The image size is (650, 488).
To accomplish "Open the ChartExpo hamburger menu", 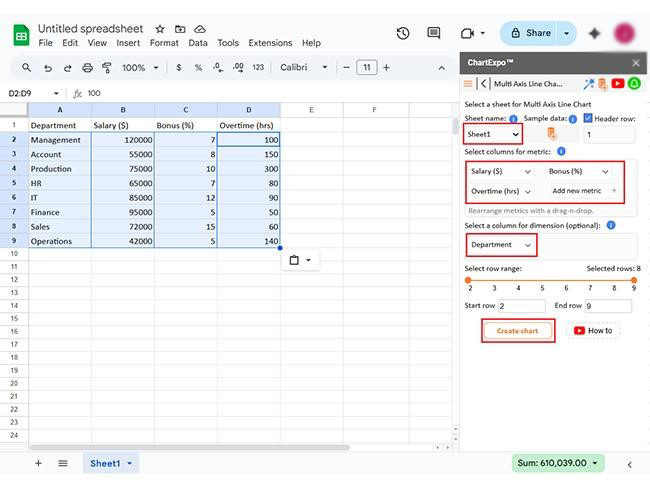I will click(468, 84).
